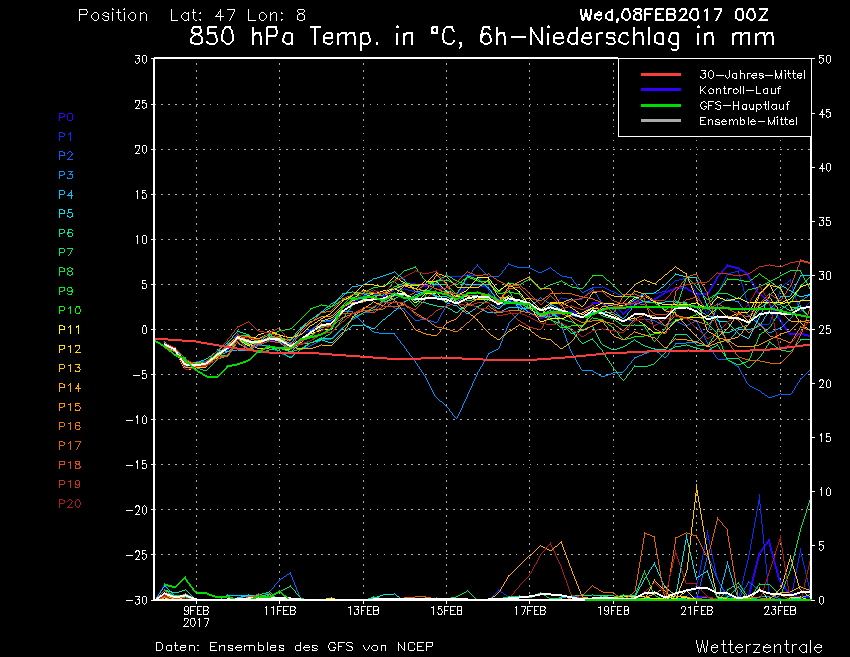Screen dimensions: 850x657
Task: Select the 11FEB date axis label
Action: 280,611
